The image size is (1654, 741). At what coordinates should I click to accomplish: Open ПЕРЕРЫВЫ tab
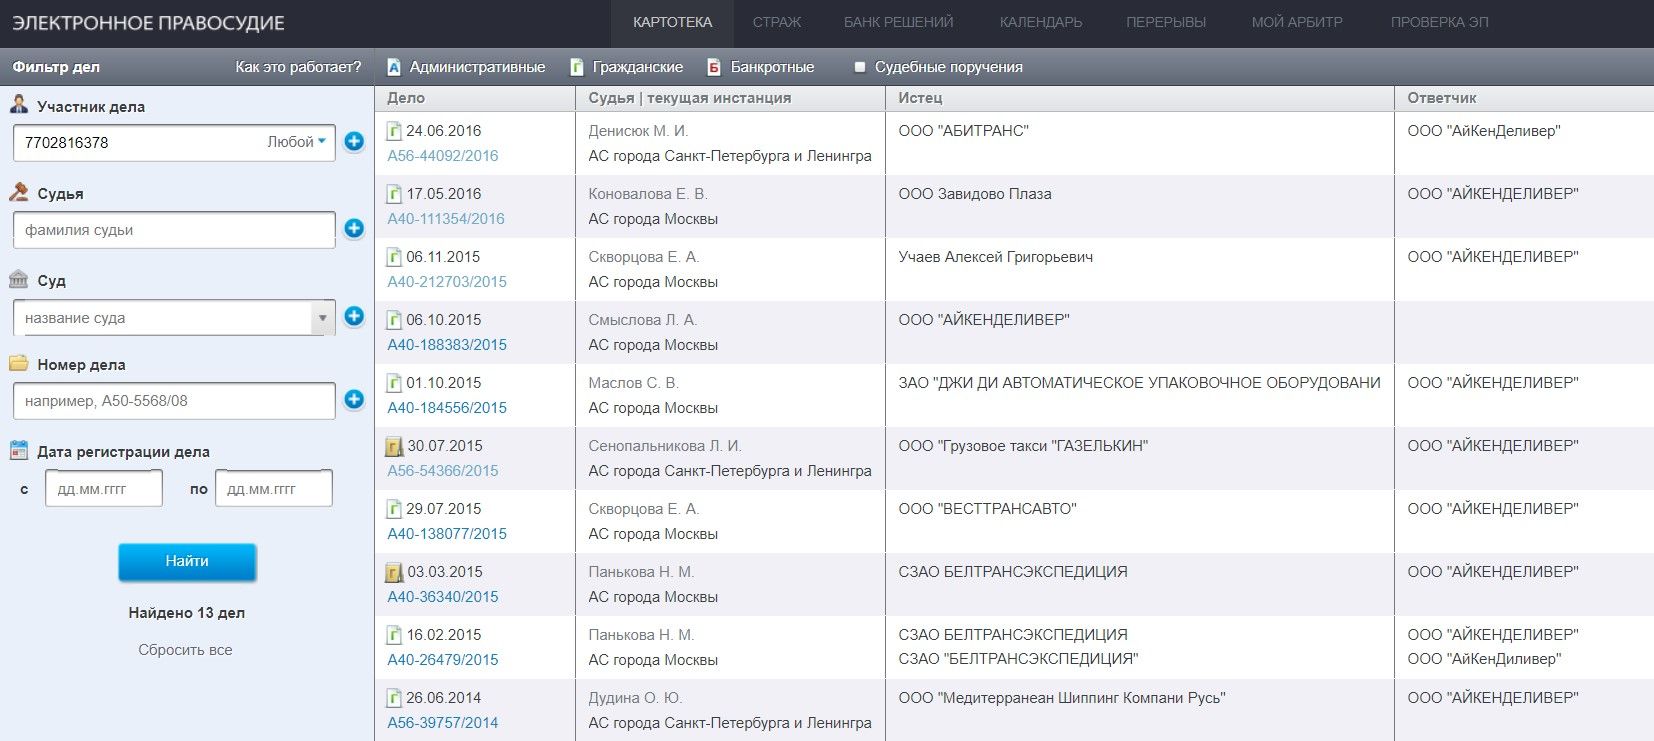1166,22
